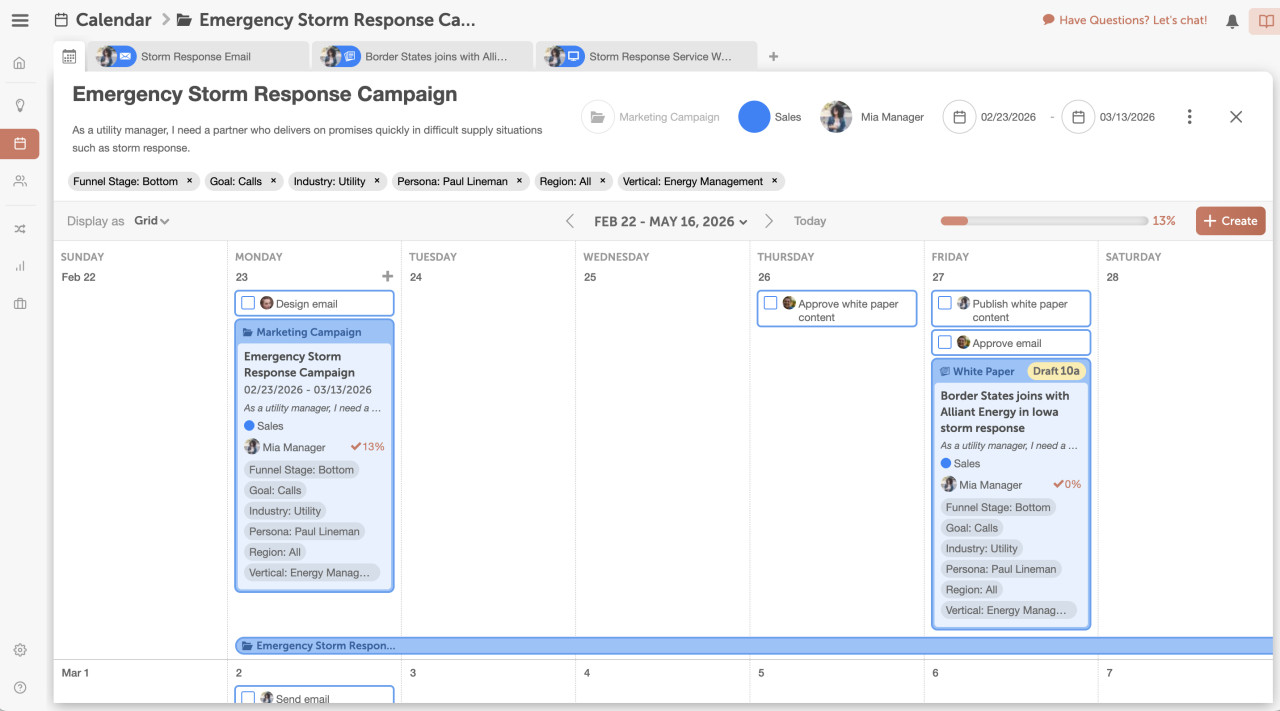
Task: Open the three-dot more options menu
Action: coord(1189,117)
